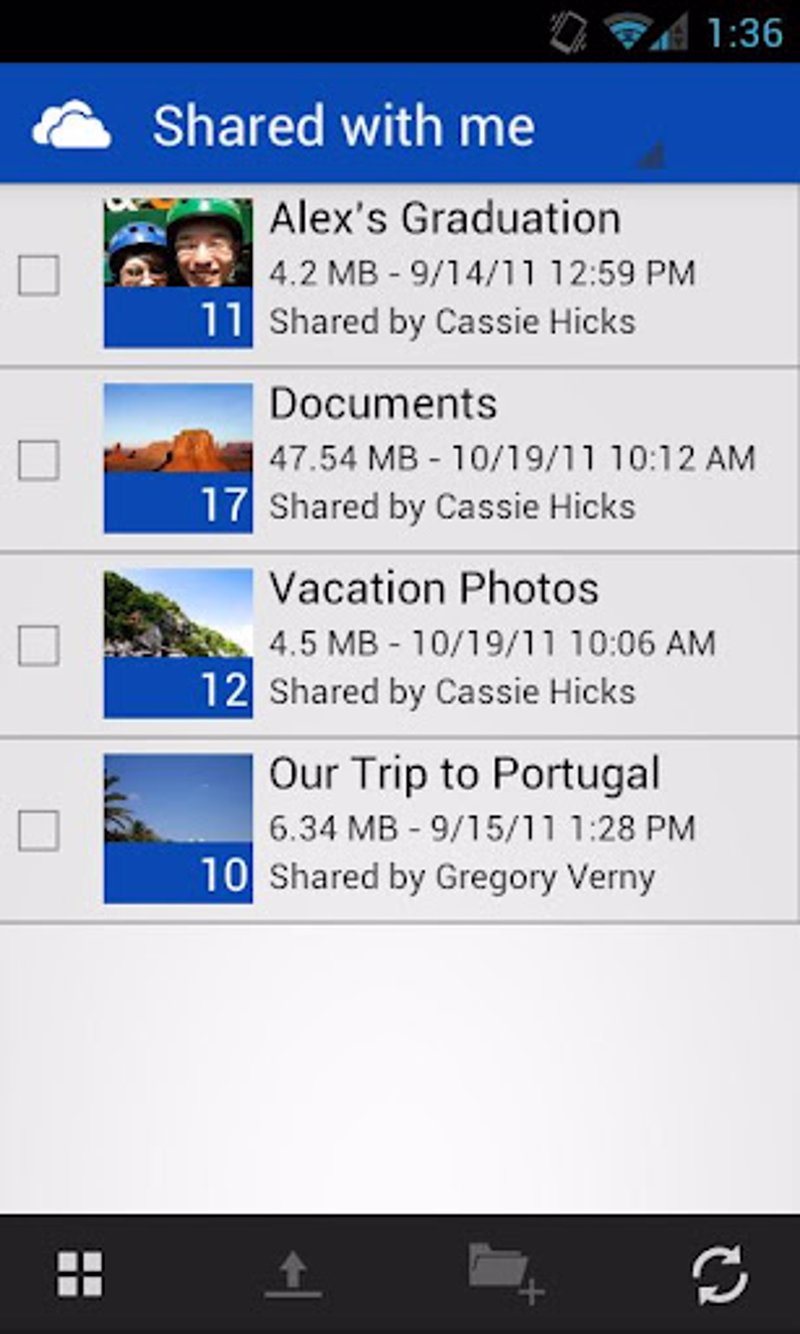Open the Our Trip to Portugal title
This screenshot has height=1334, width=800.
click(x=464, y=773)
